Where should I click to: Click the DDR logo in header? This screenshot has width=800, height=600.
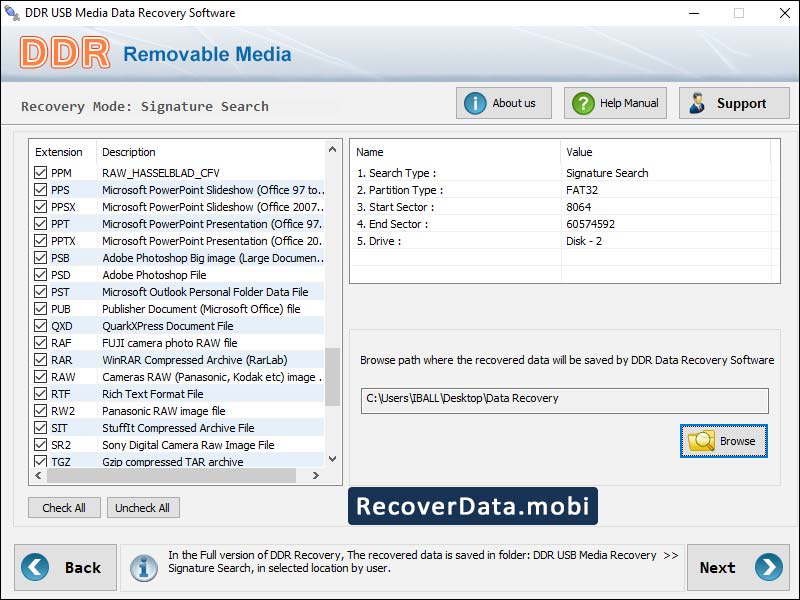(x=65, y=52)
